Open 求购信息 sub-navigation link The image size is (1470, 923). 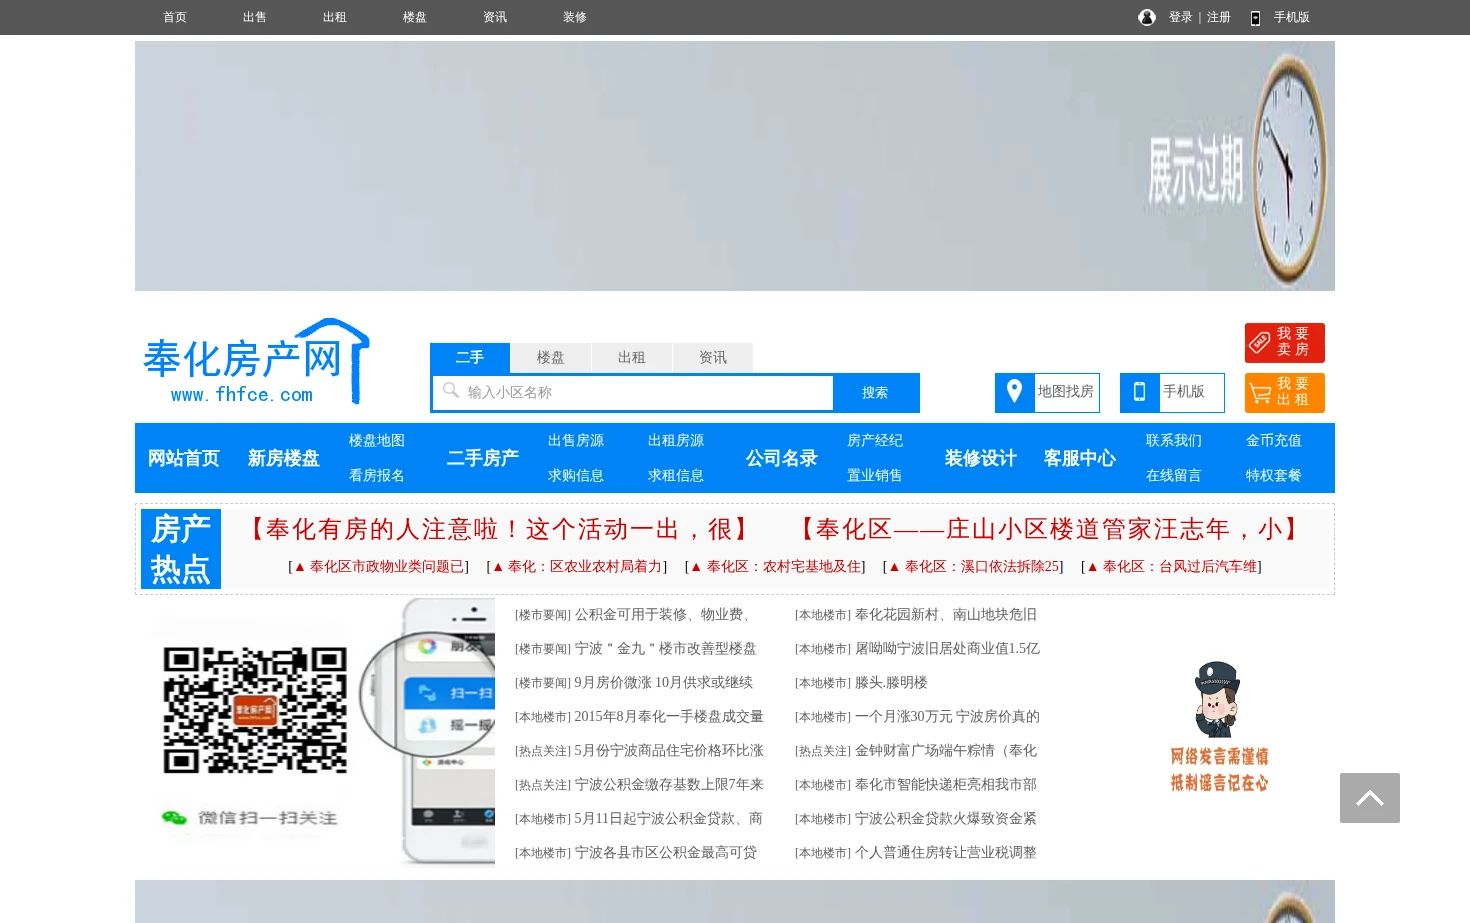point(576,476)
